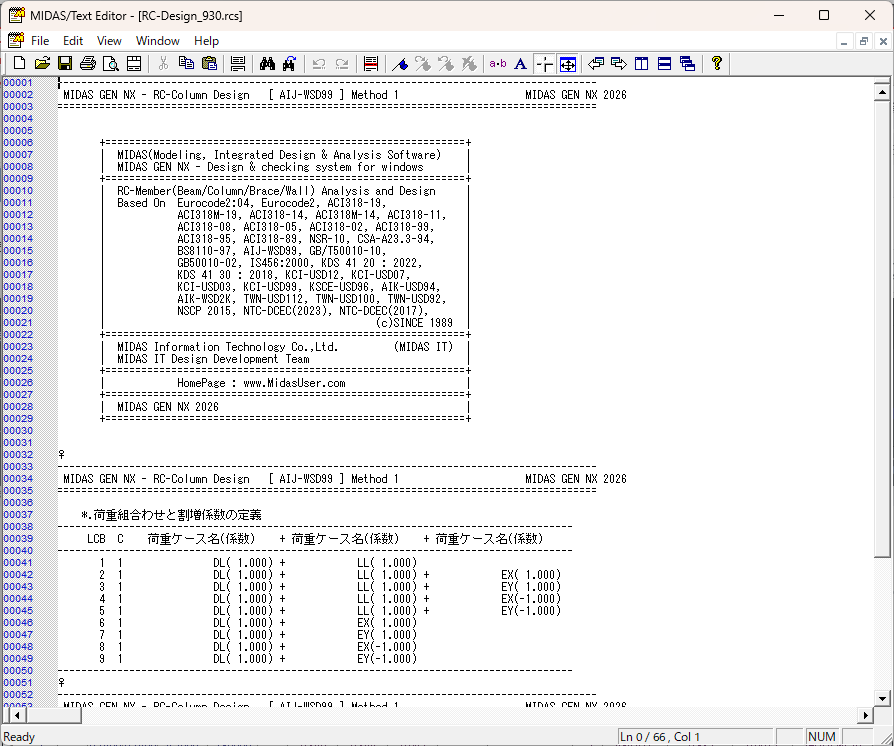The width and height of the screenshot is (894, 746).
Task: Click vertical scrollbar down arrow
Action: [882, 698]
